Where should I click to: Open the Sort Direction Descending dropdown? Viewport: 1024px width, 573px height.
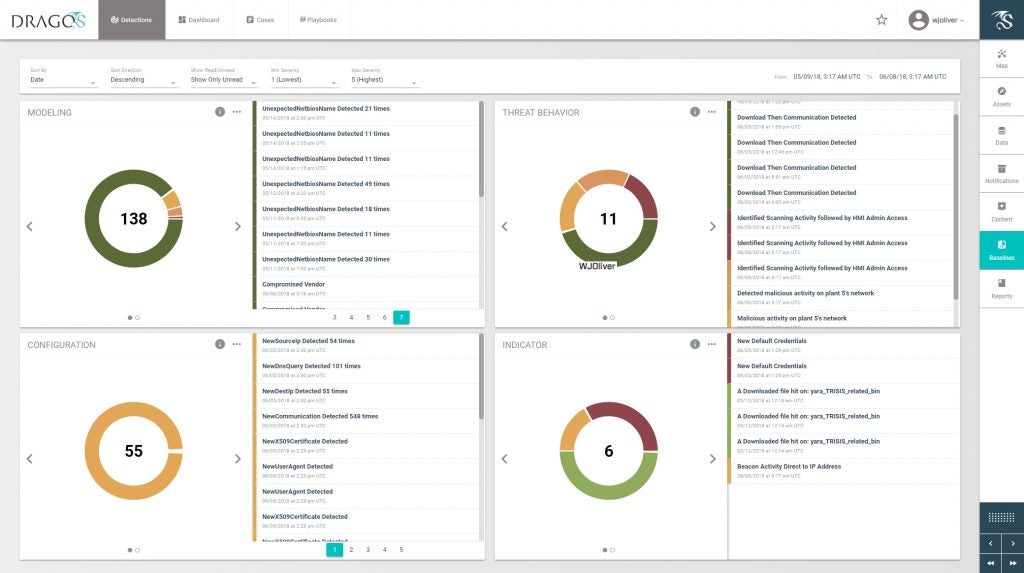click(x=143, y=80)
